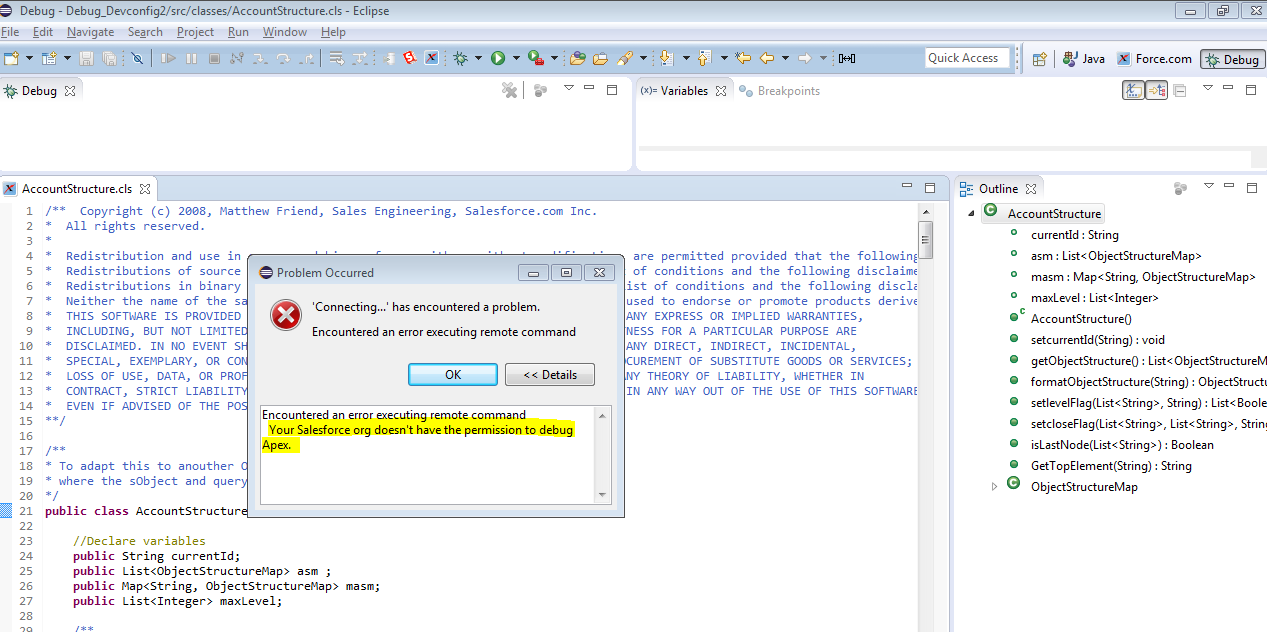Collapse the AccountStructure outline node
1267x632 pixels.
coord(970,214)
